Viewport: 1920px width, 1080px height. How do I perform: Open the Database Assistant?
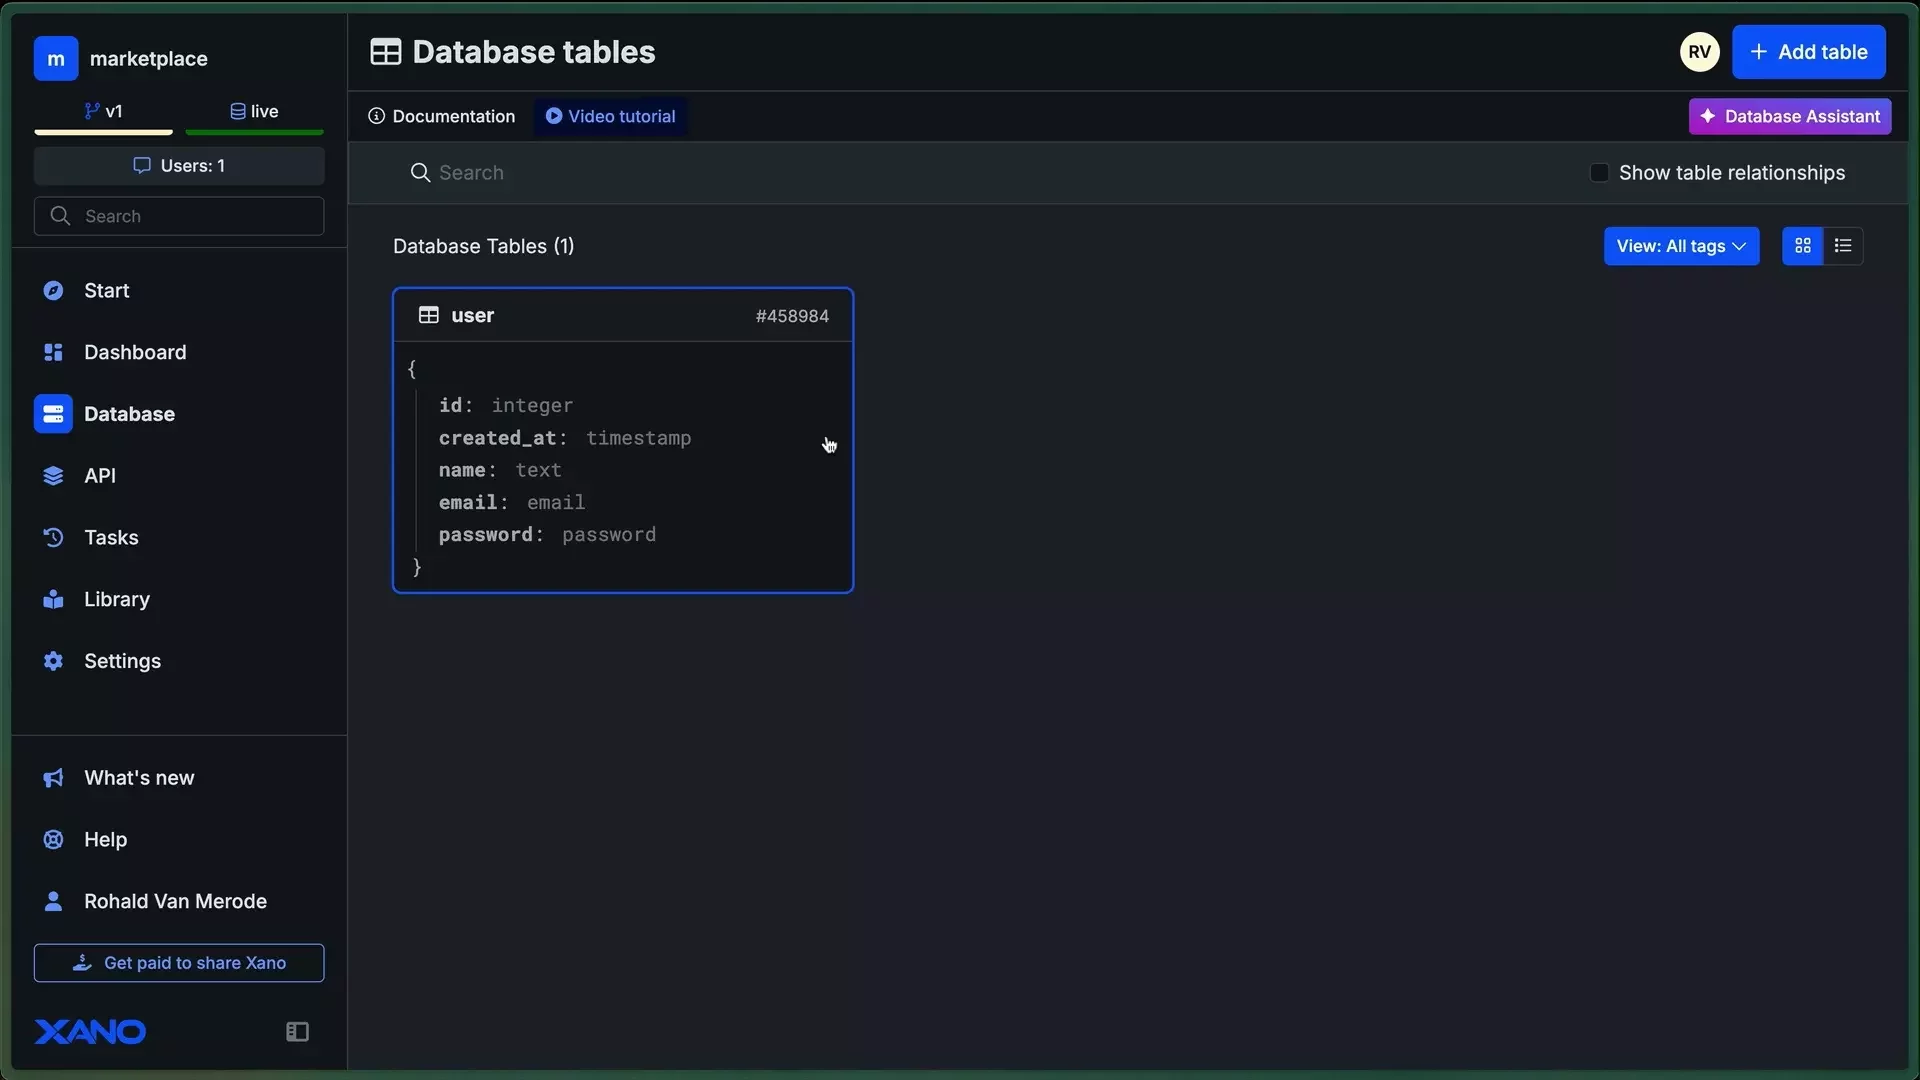pos(1789,116)
